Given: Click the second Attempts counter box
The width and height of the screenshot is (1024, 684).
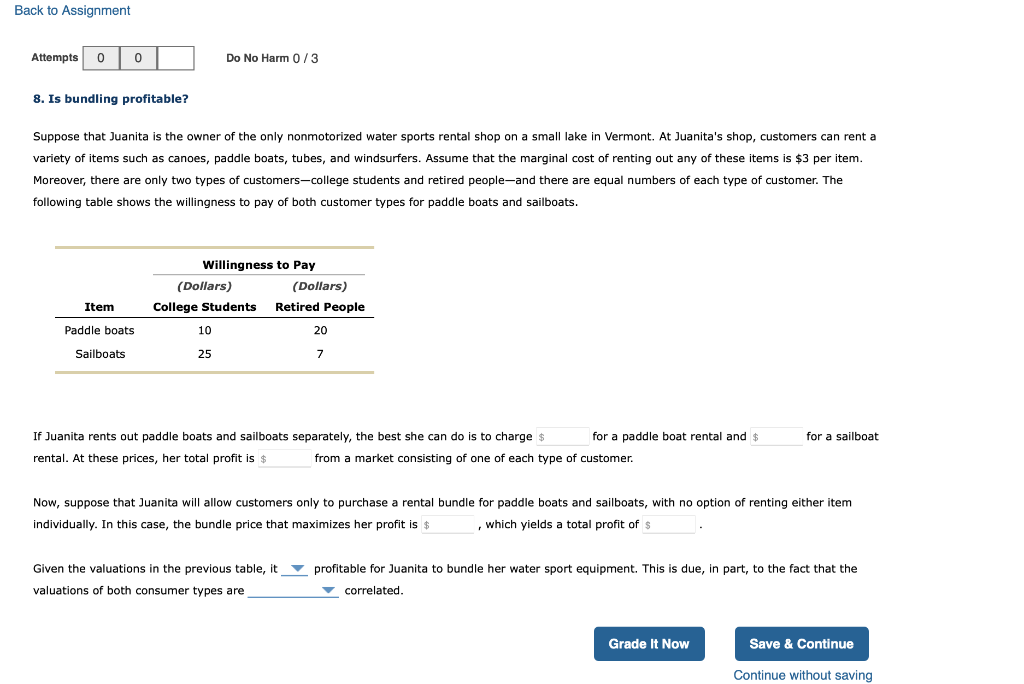Looking at the screenshot, I should 137,57.
